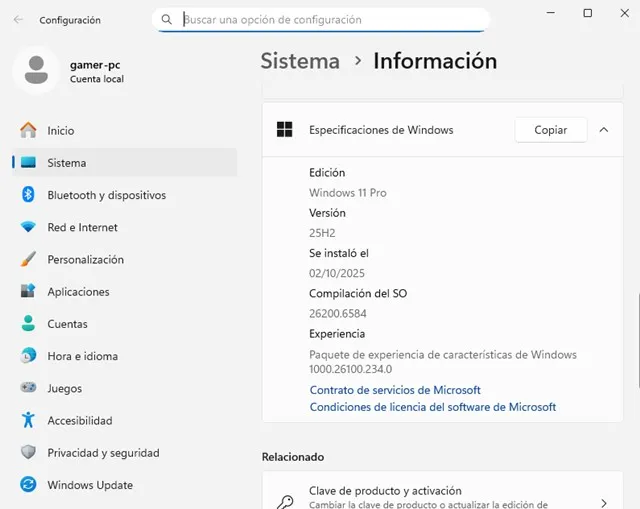Click the back arrow in title bar
Image resolution: width=640 pixels, height=509 pixels.
18,20
